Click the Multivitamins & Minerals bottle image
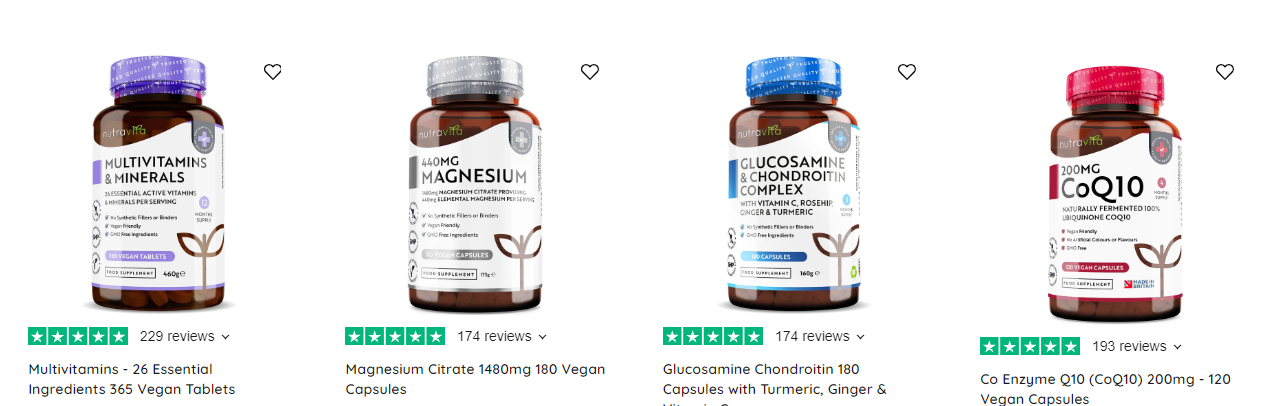Screen dimensions: 1265x406 pos(157,184)
